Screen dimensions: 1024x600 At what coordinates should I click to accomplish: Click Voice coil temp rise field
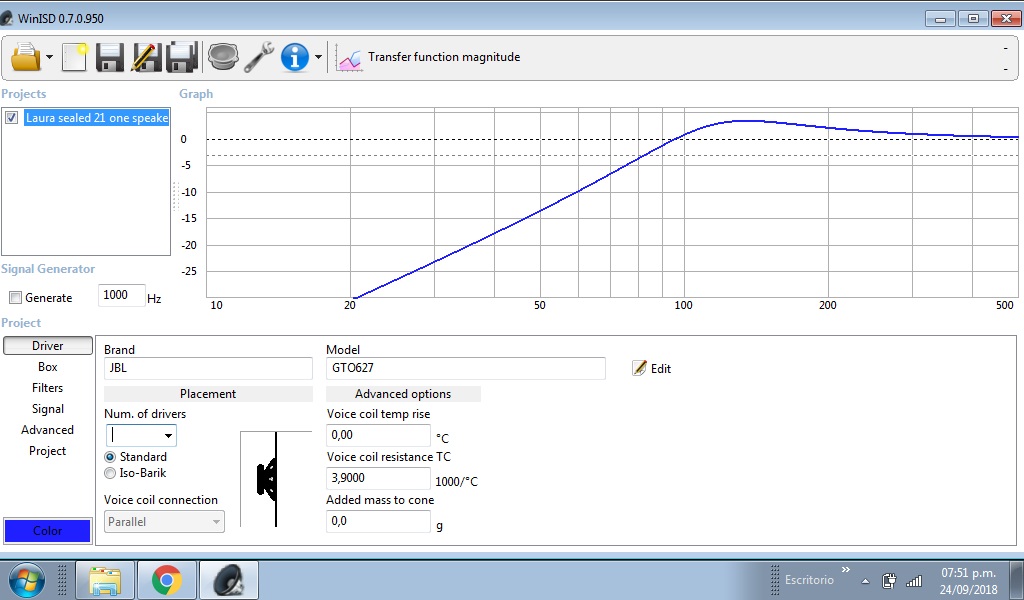tap(378, 435)
